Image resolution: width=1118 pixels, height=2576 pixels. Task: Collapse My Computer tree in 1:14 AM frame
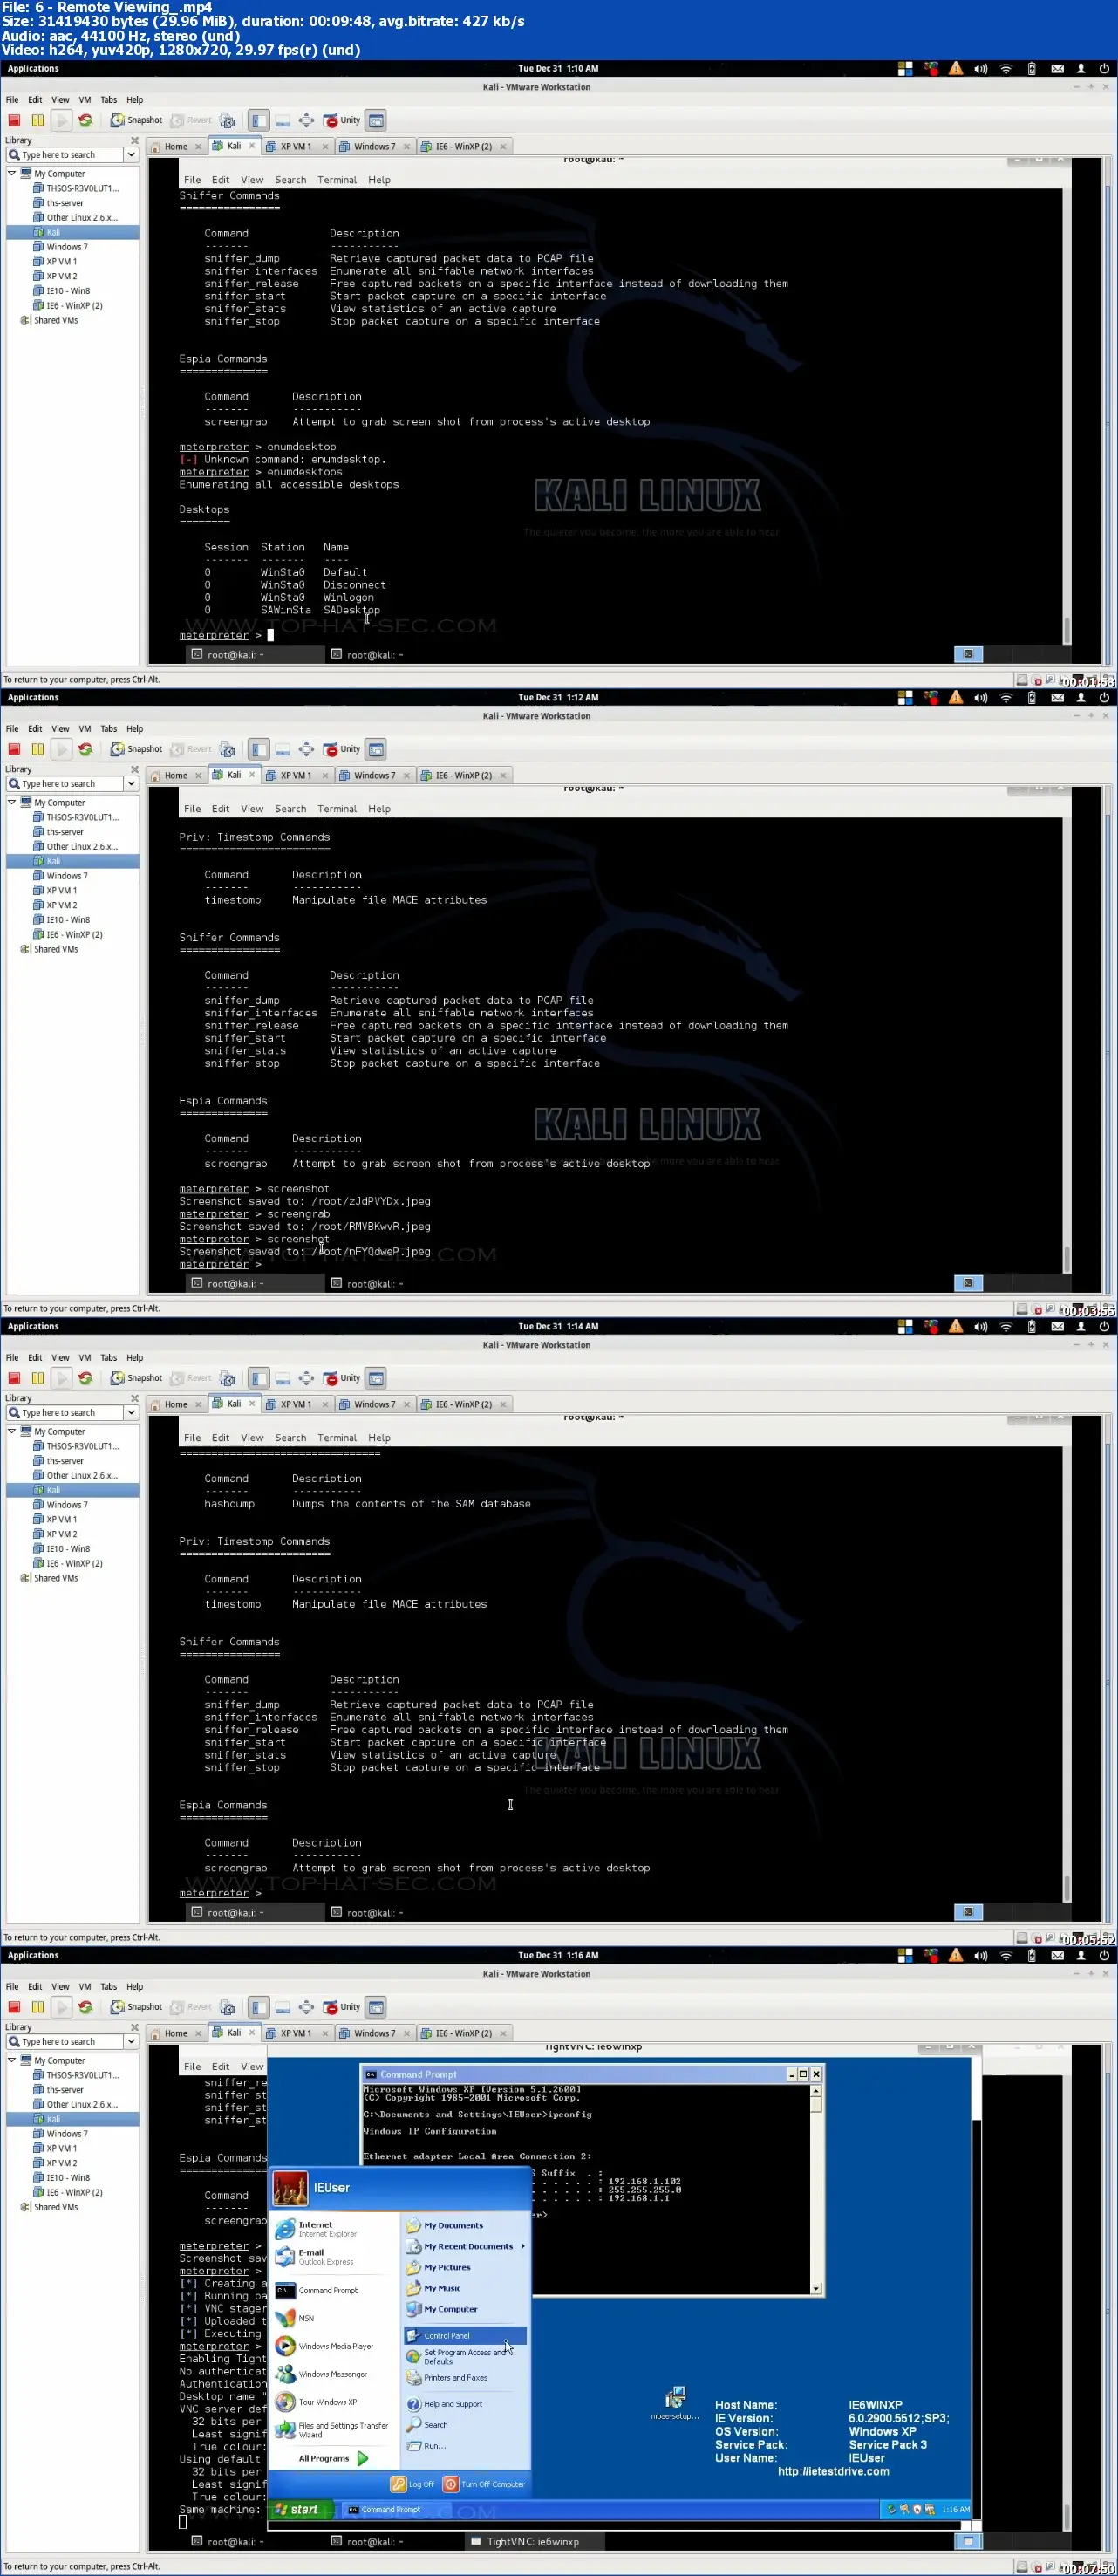coord(12,1432)
